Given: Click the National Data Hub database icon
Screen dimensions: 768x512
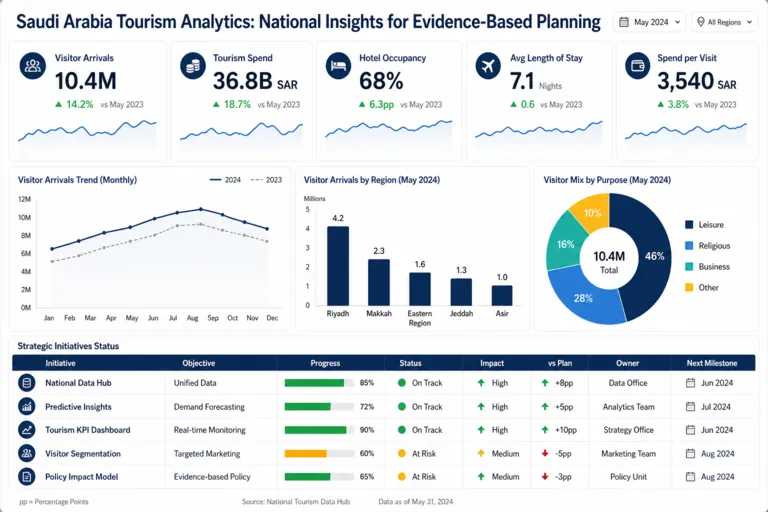Looking at the screenshot, I should pyautogui.click(x=26, y=383).
